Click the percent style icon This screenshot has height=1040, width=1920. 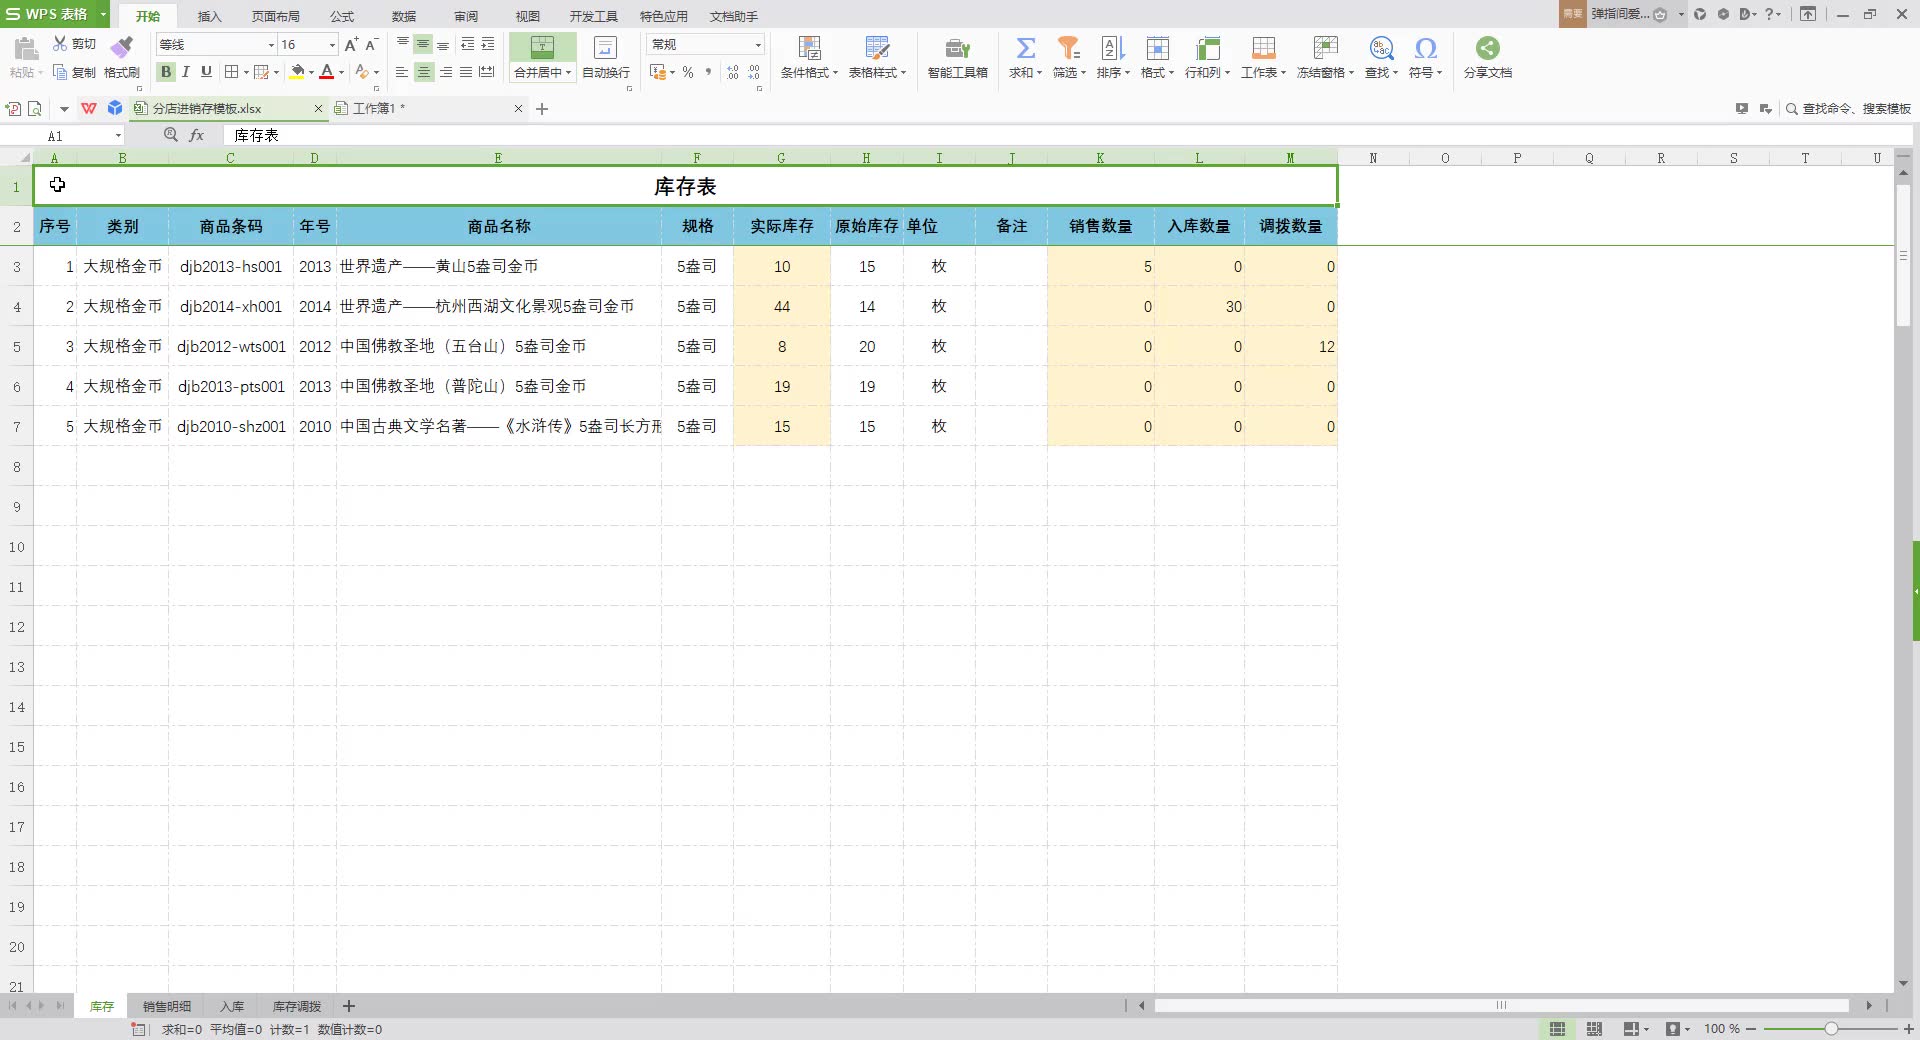[x=687, y=72]
